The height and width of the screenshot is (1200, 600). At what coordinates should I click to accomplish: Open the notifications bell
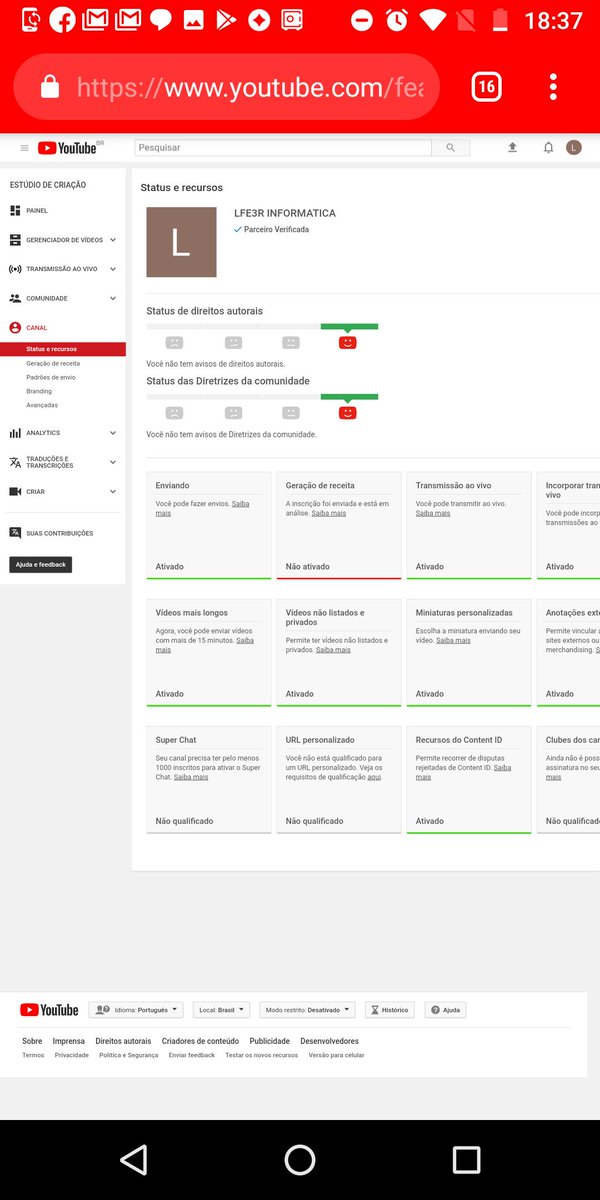pos(548,148)
